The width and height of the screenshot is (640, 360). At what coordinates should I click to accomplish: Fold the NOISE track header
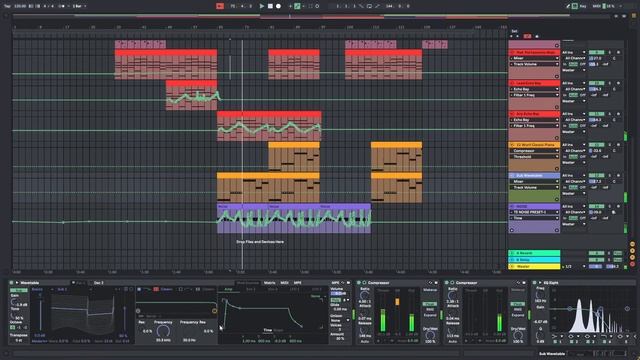tap(512, 207)
